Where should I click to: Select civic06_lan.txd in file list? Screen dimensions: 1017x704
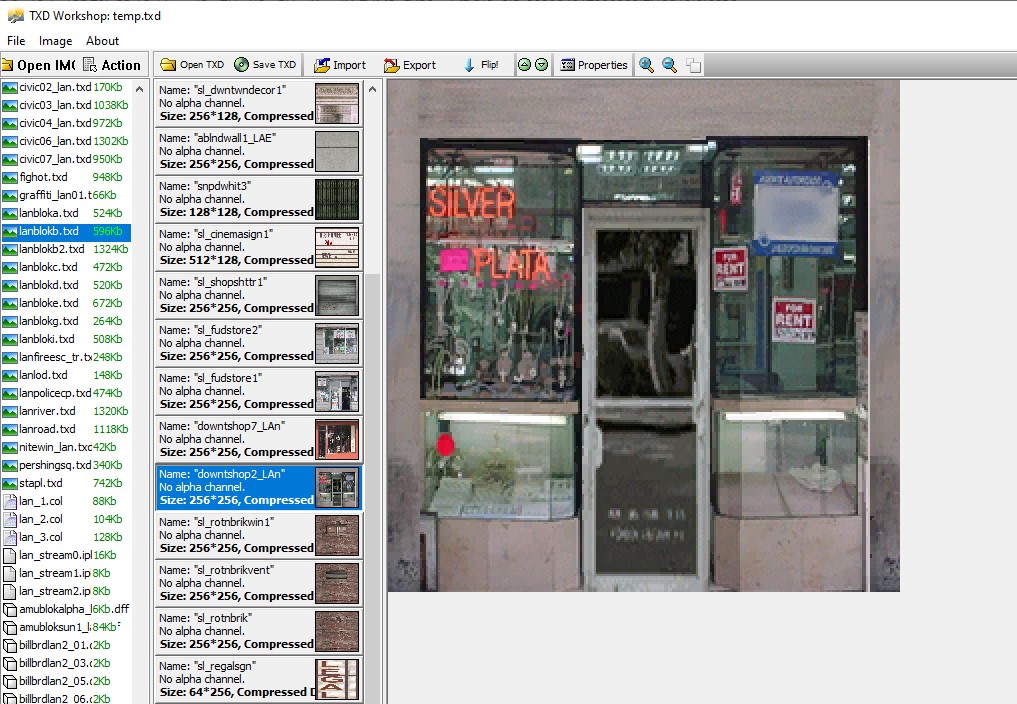point(66,141)
